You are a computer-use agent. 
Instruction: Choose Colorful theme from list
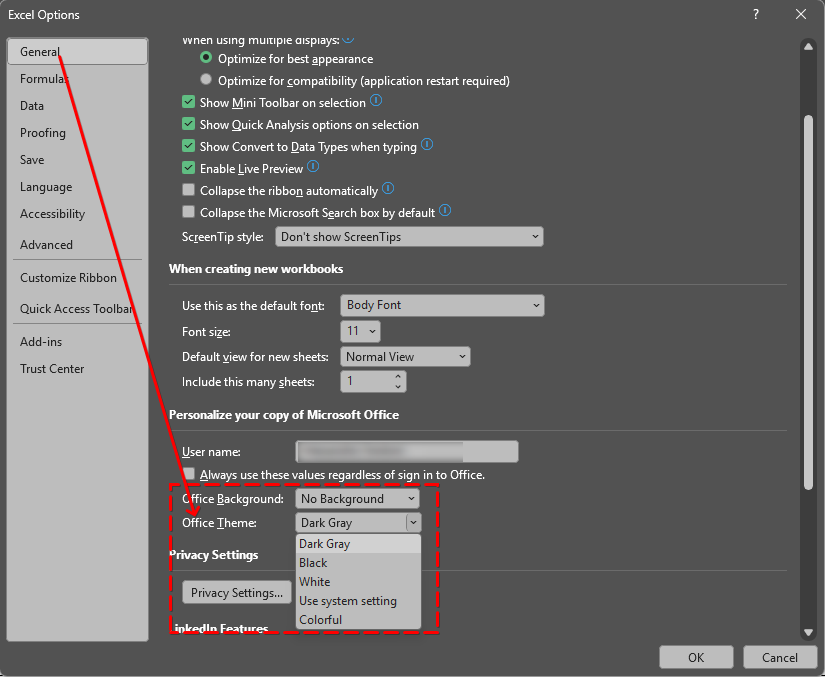358,620
